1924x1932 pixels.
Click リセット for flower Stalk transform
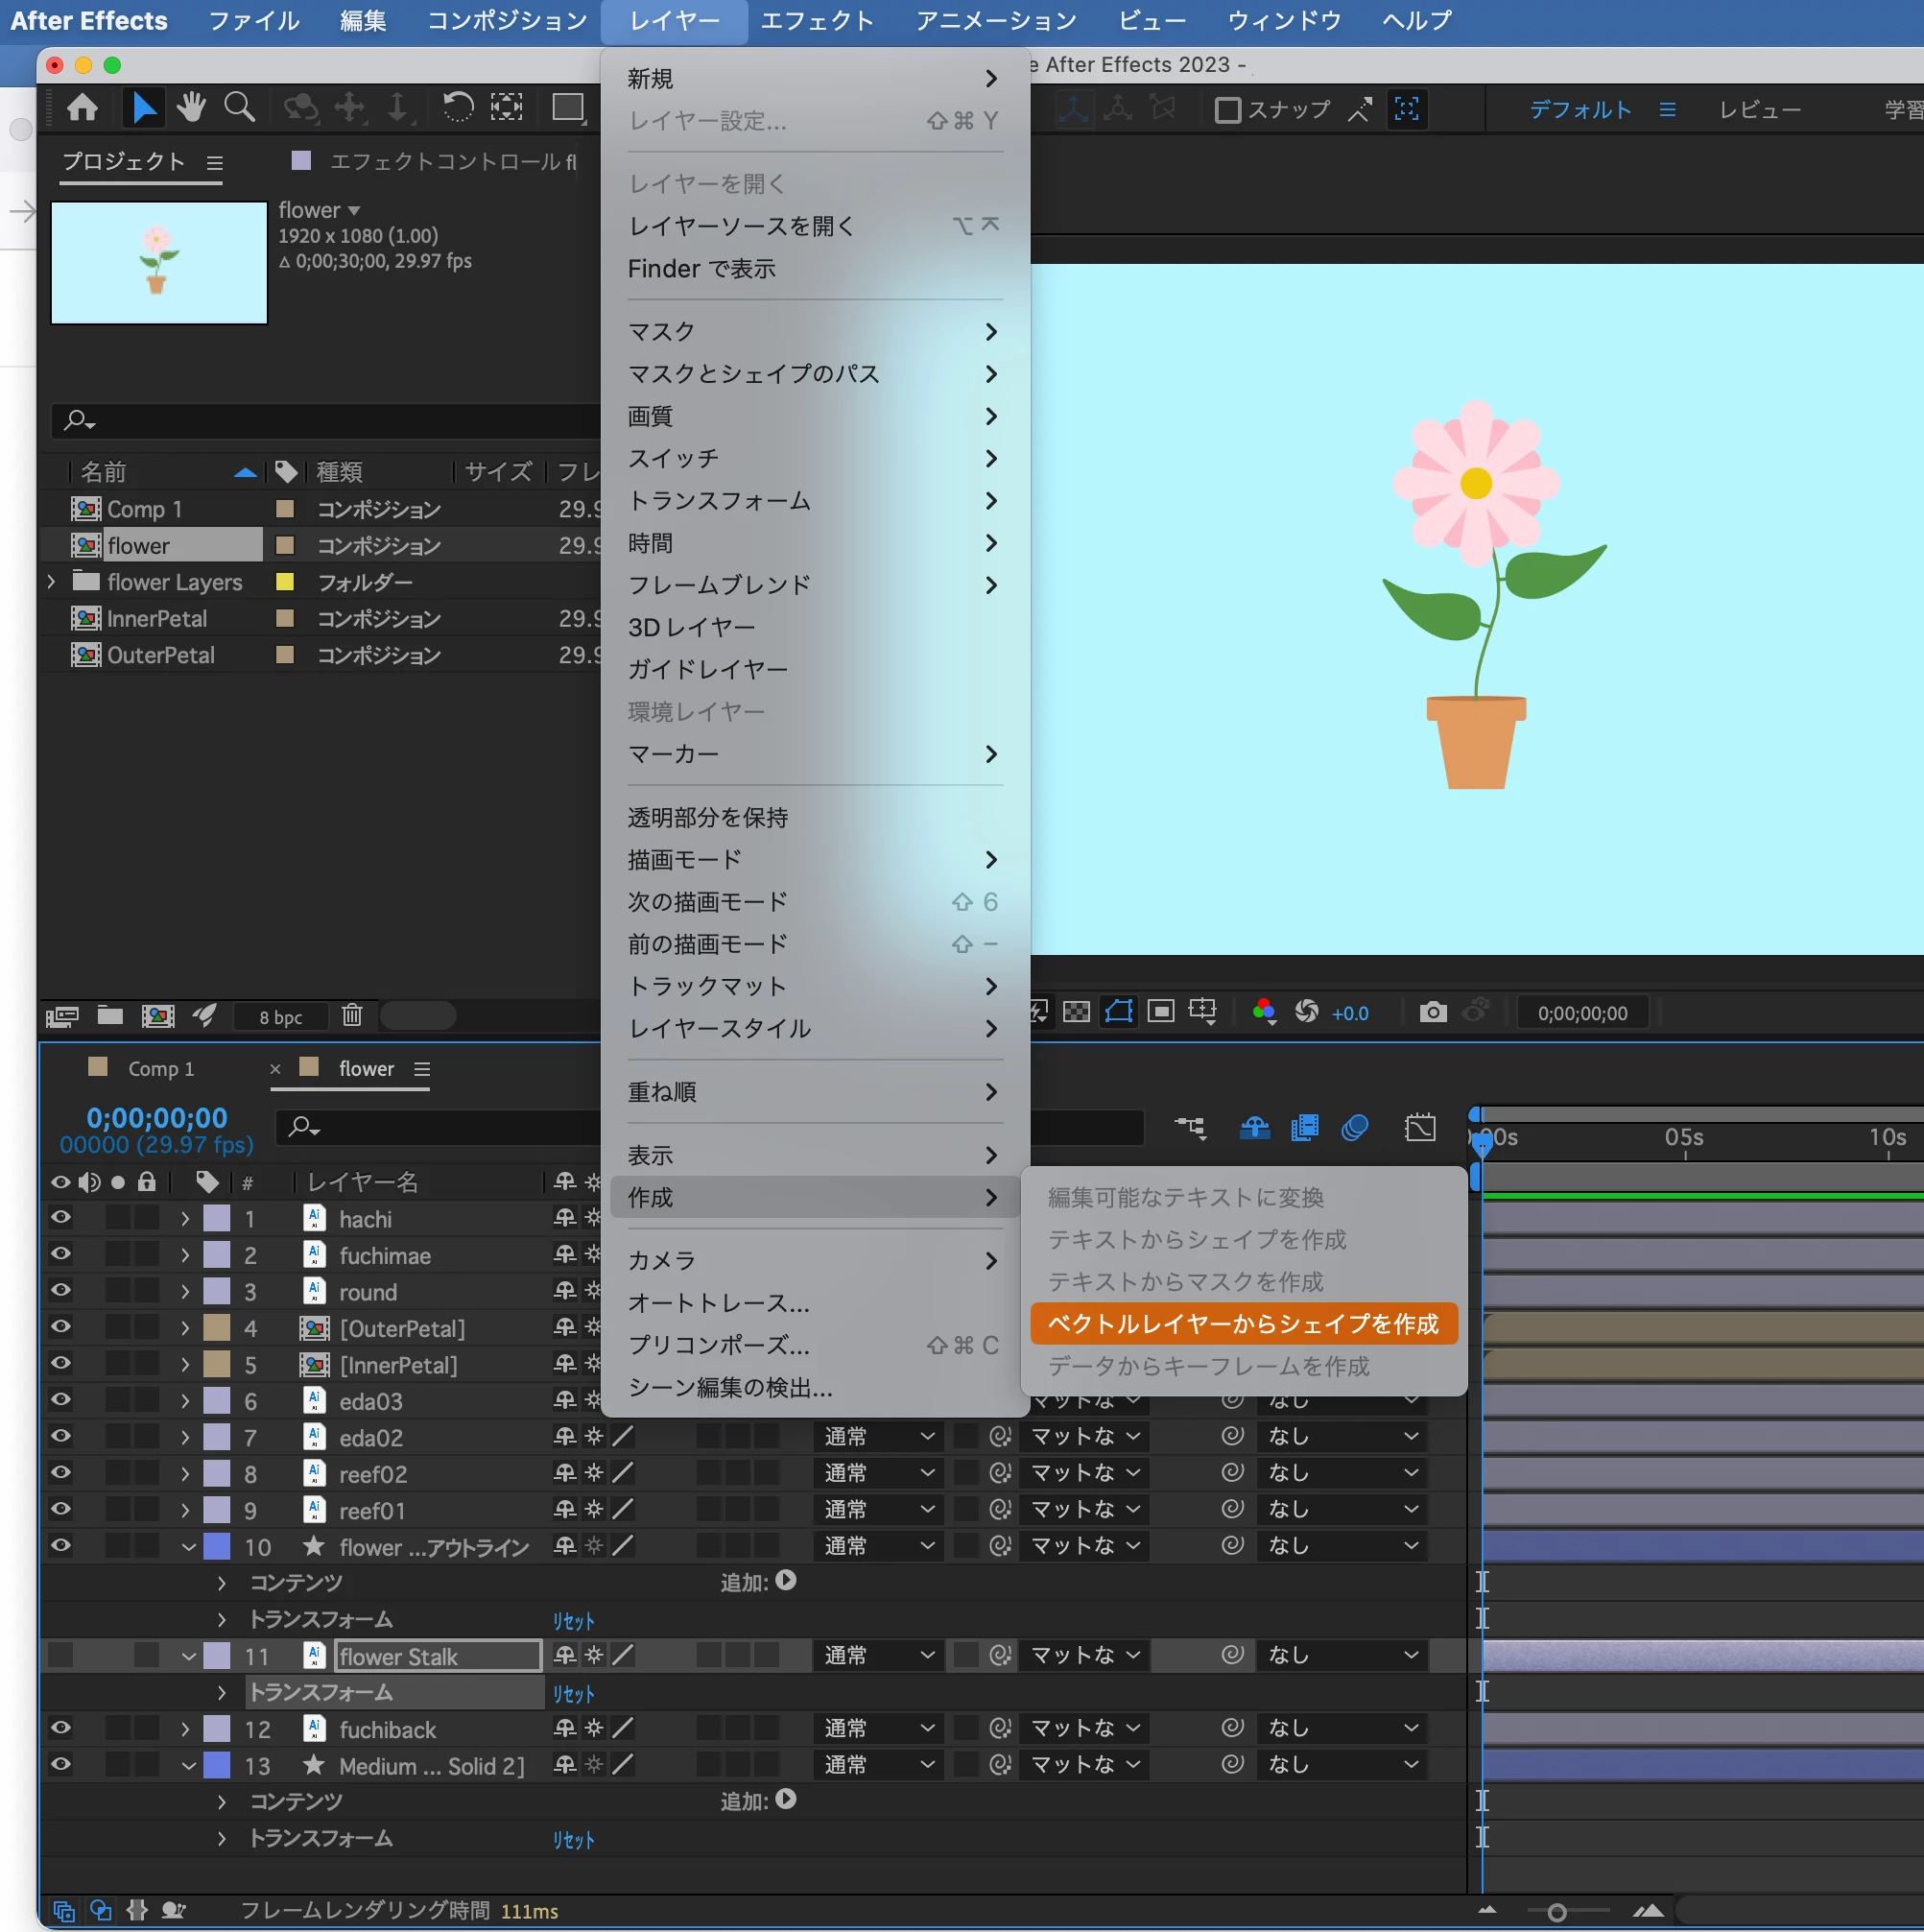pyautogui.click(x=573, y=1693)
